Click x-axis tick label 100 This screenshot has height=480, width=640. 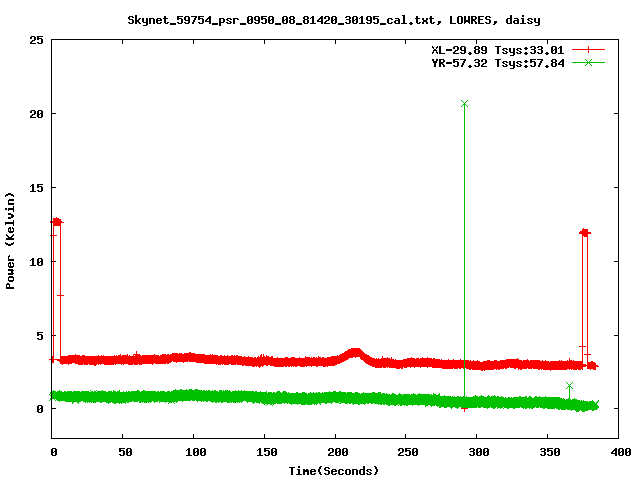[196, 452]
